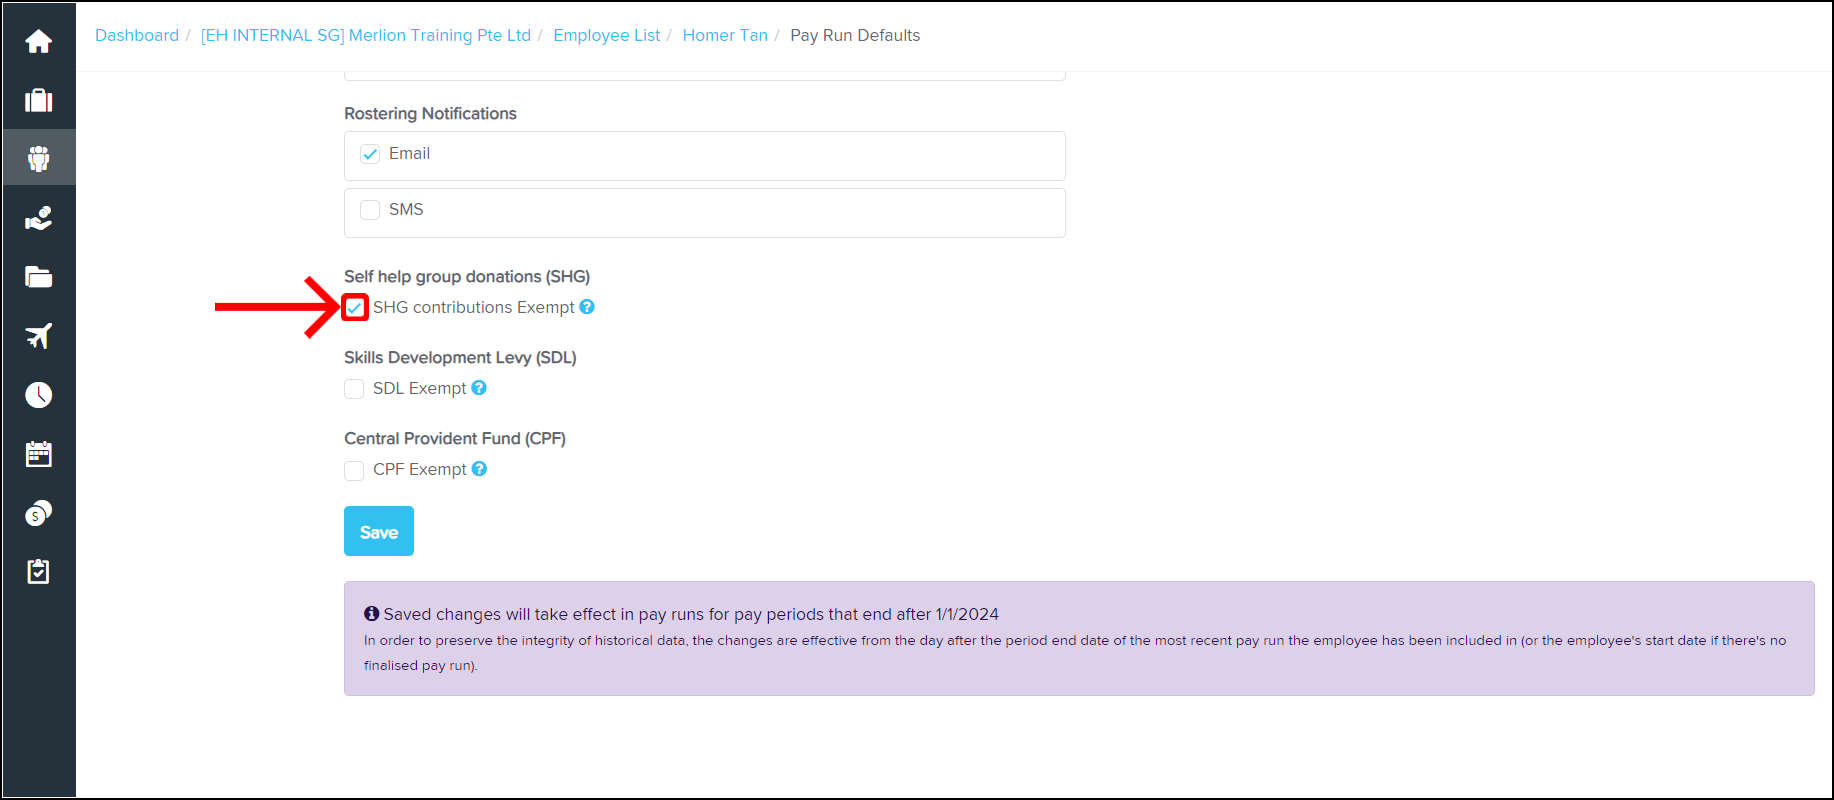
Task: Click the clipboard checkmark sidebar icon
Action: pos(38,572)
